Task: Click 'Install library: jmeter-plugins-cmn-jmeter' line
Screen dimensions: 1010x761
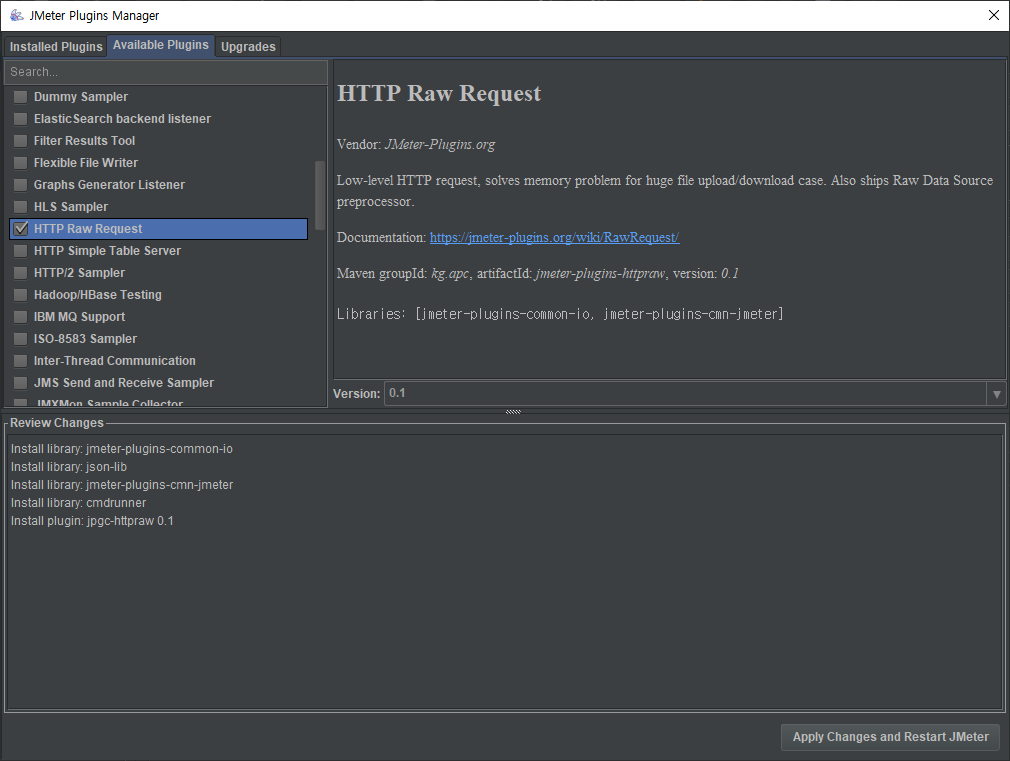Action: pos(122,485)
